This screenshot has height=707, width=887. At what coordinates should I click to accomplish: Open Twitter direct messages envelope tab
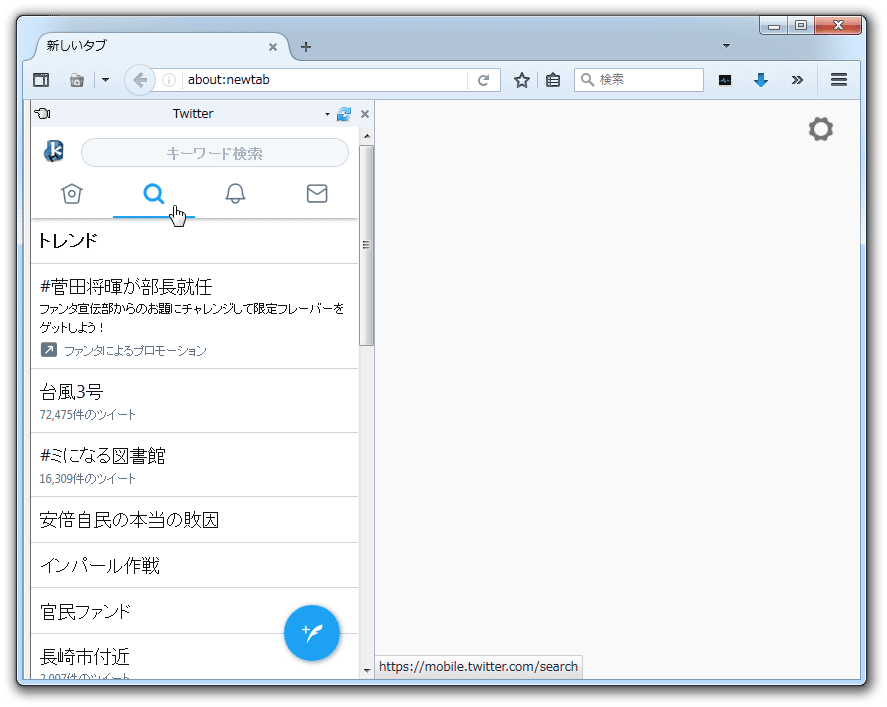[x=317, y=193]
